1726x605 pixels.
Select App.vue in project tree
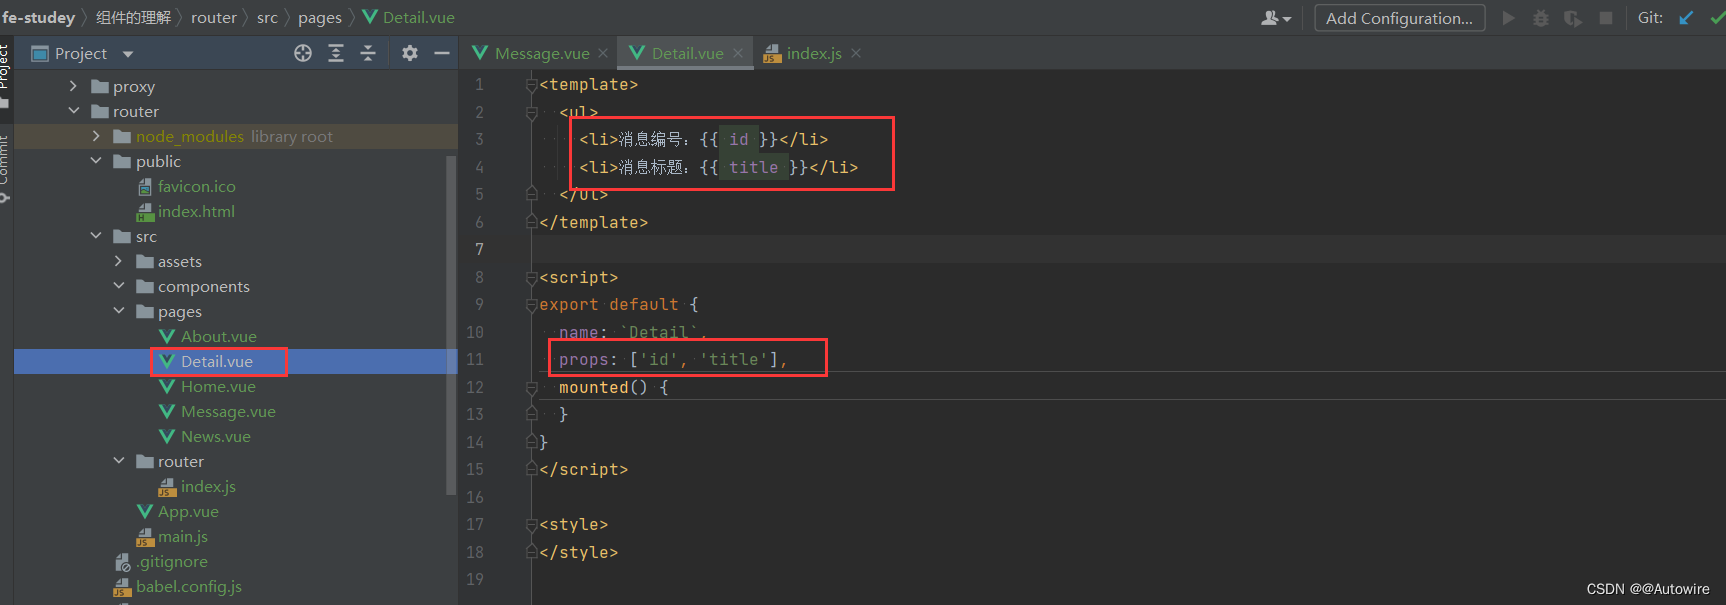[188, 511]
